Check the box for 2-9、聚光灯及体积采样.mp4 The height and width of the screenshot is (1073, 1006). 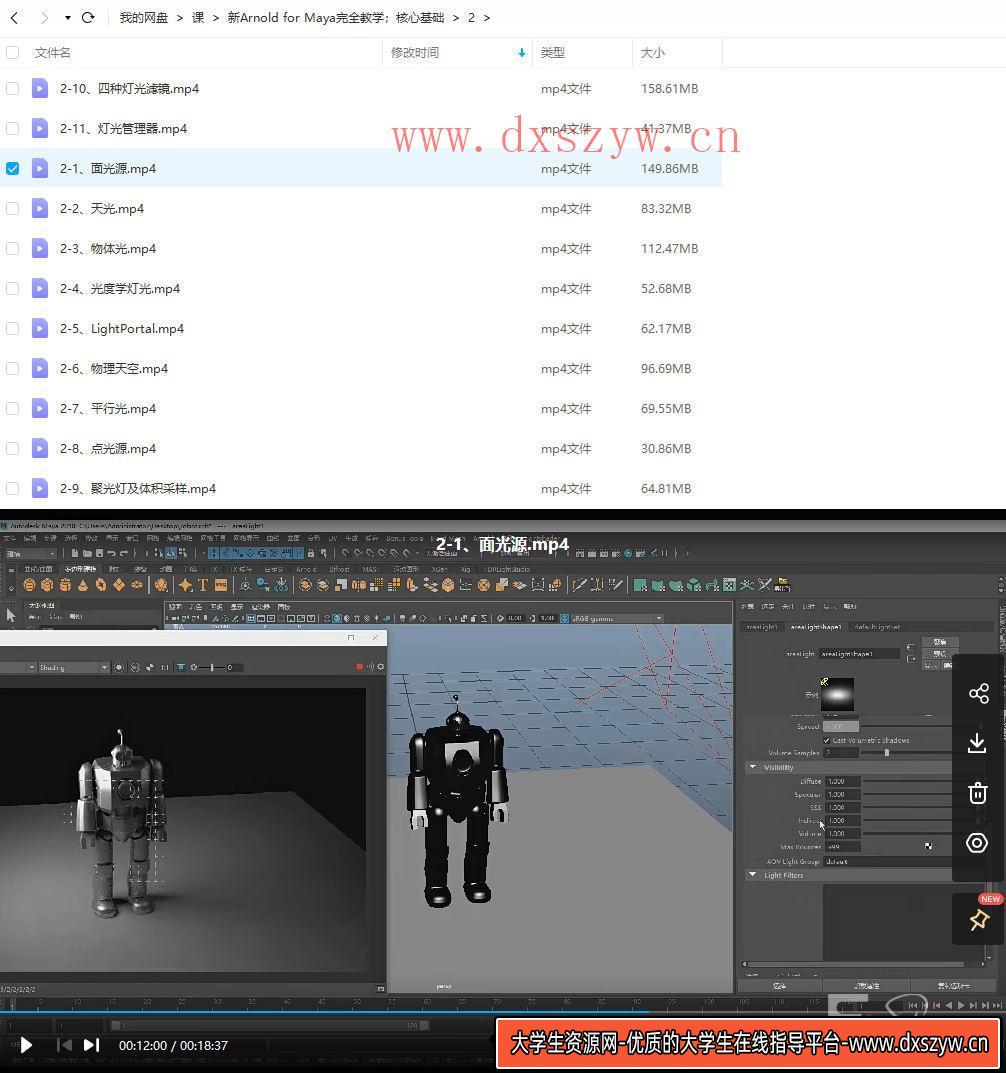12,489
